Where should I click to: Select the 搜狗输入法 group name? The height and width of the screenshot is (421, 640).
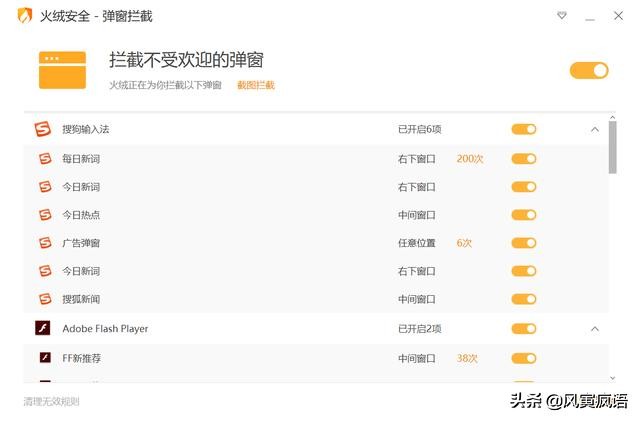tap(85, 129)
